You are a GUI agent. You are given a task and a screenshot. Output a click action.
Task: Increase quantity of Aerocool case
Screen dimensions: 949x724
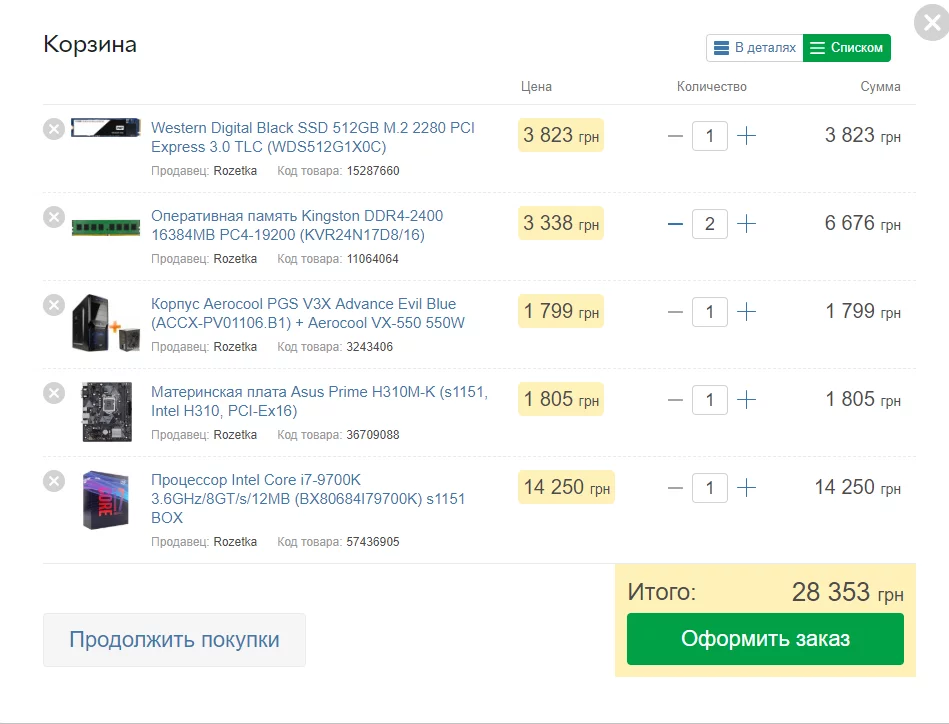746,312
